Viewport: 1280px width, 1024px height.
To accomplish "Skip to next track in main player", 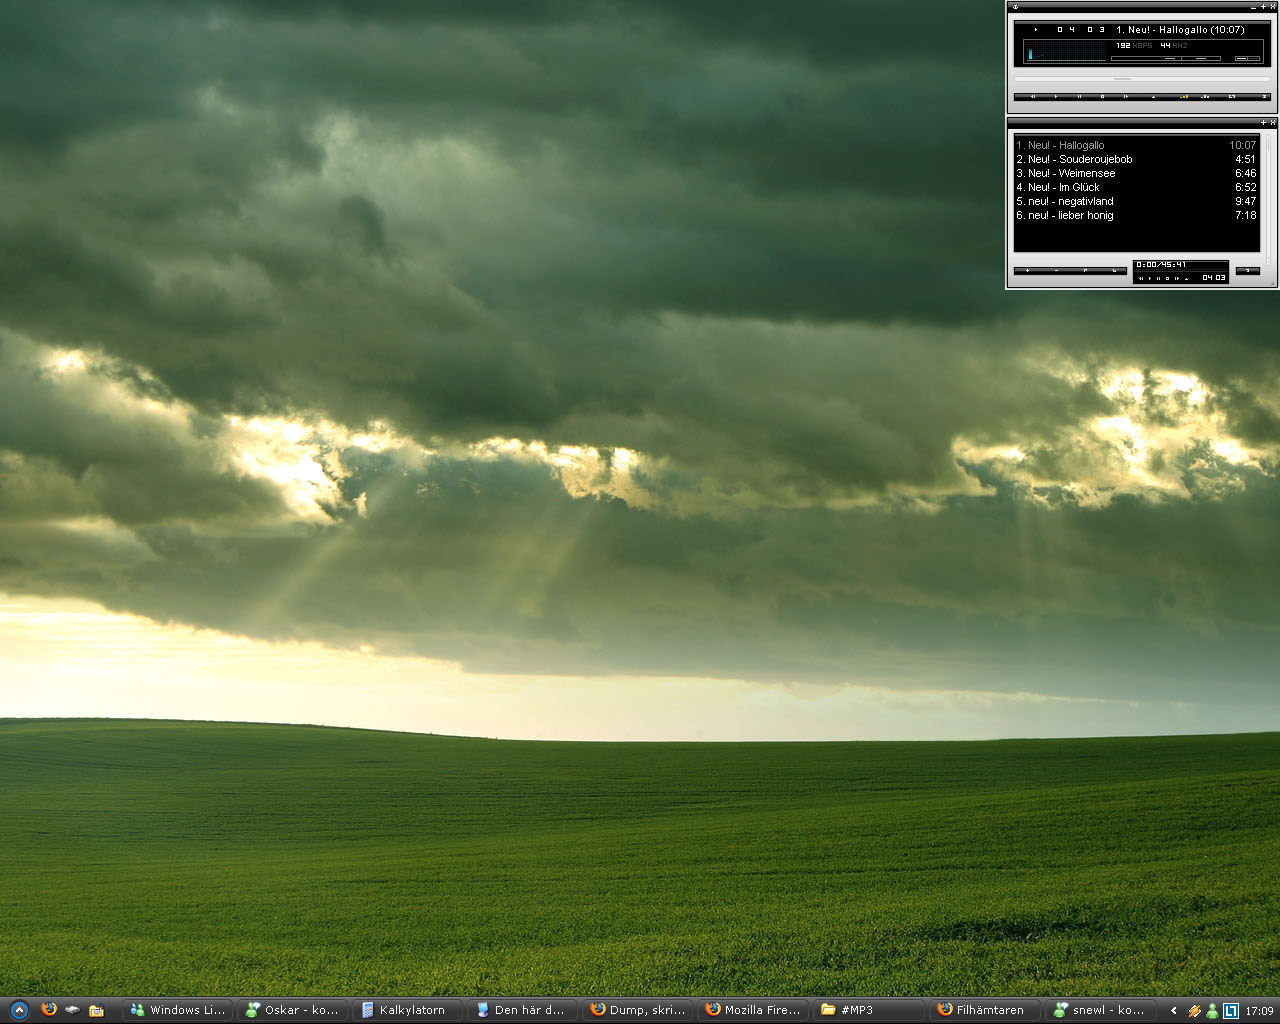I will [1126, 97].
